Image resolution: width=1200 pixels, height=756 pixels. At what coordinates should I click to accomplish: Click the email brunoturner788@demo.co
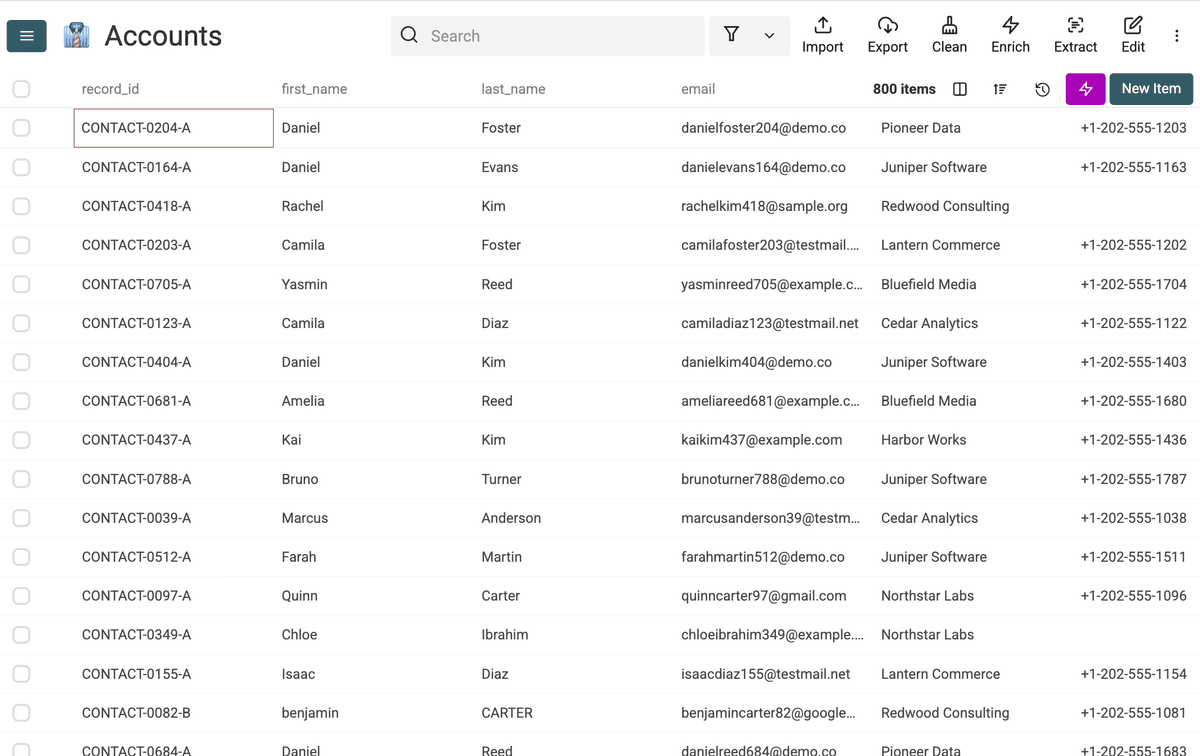(763, 479)
